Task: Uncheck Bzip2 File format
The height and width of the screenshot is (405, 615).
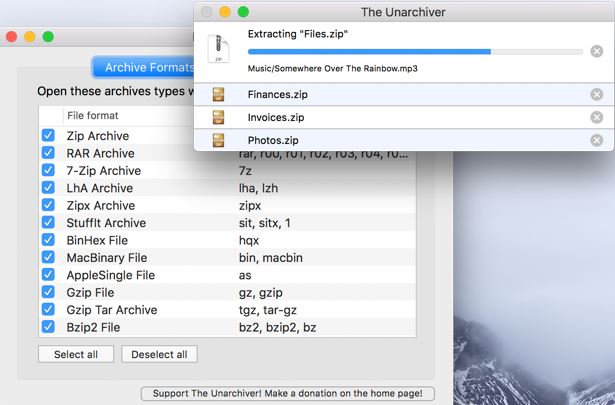Action: point(48,327)
